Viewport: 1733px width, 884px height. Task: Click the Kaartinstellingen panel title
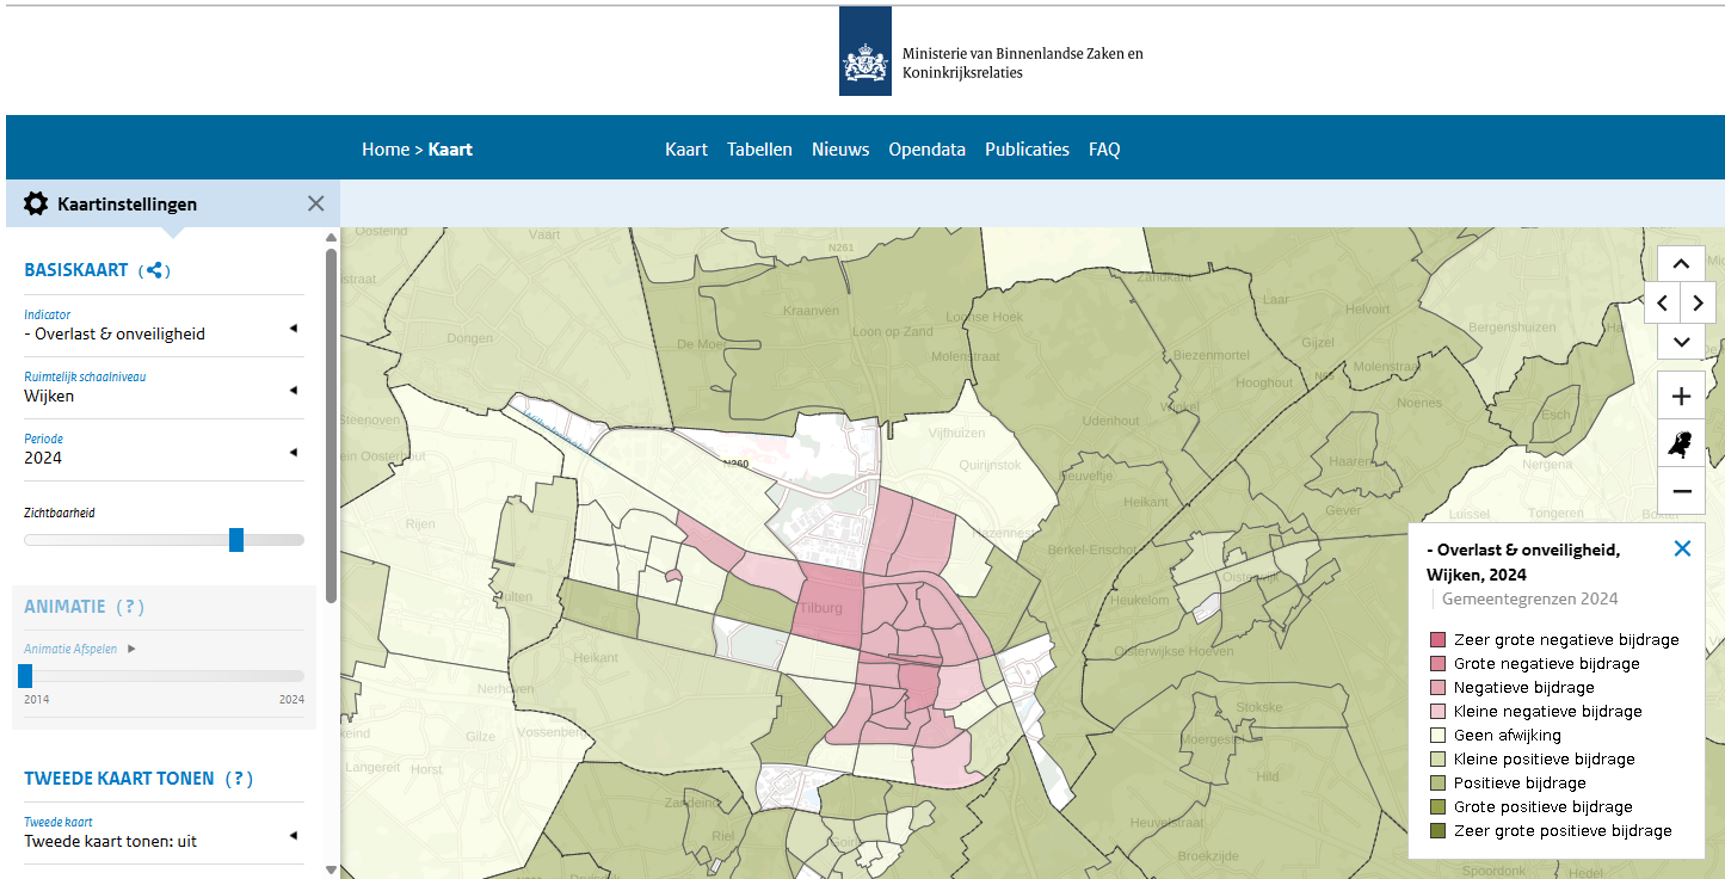pyautogui.click(x=127, y=204)
